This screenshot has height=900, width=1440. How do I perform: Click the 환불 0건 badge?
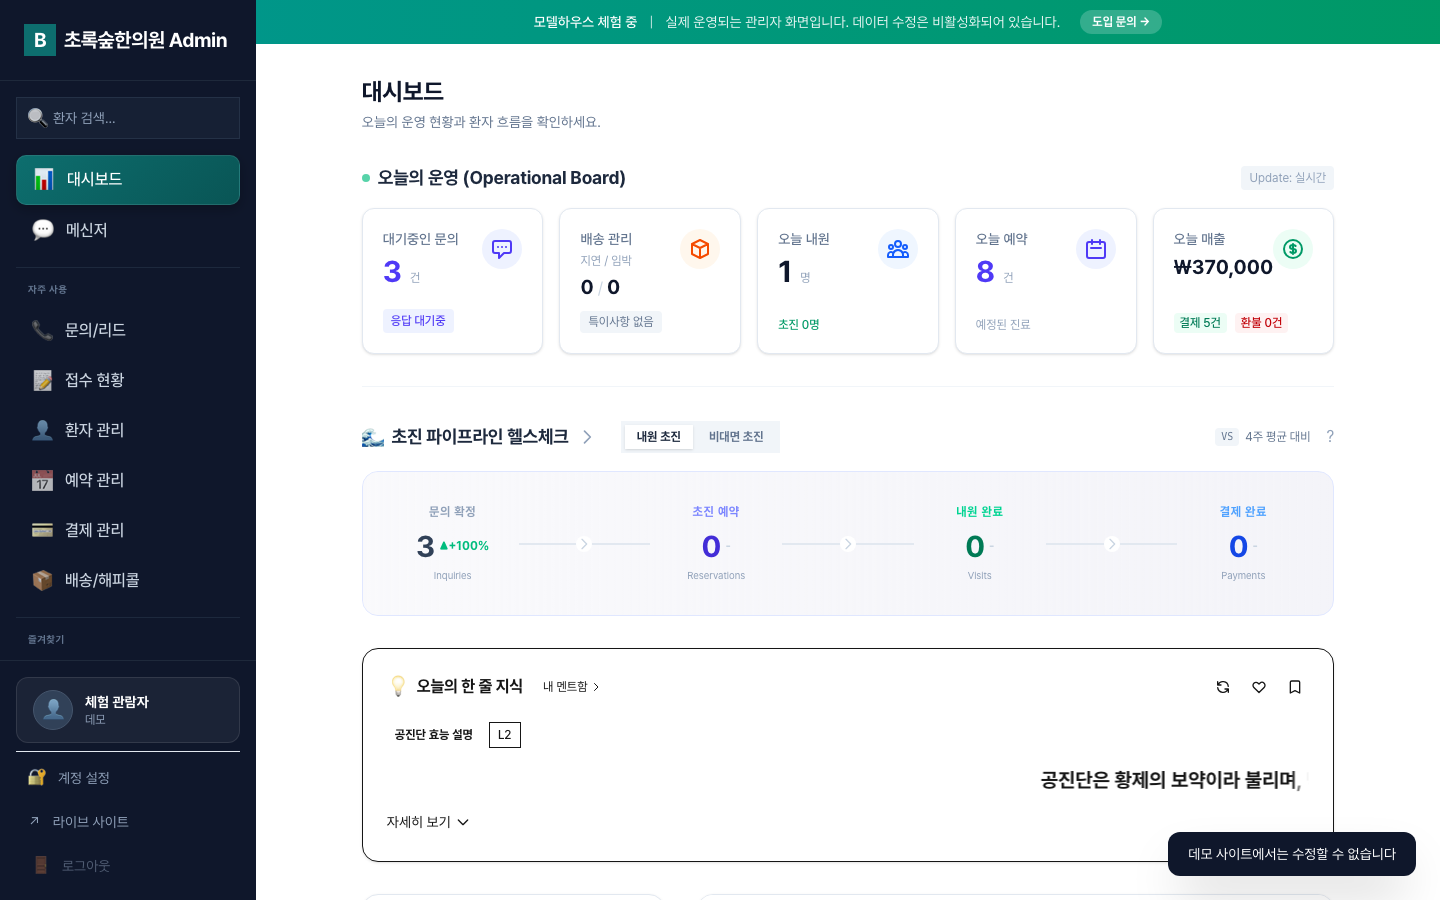click(x=1261, y=323)
